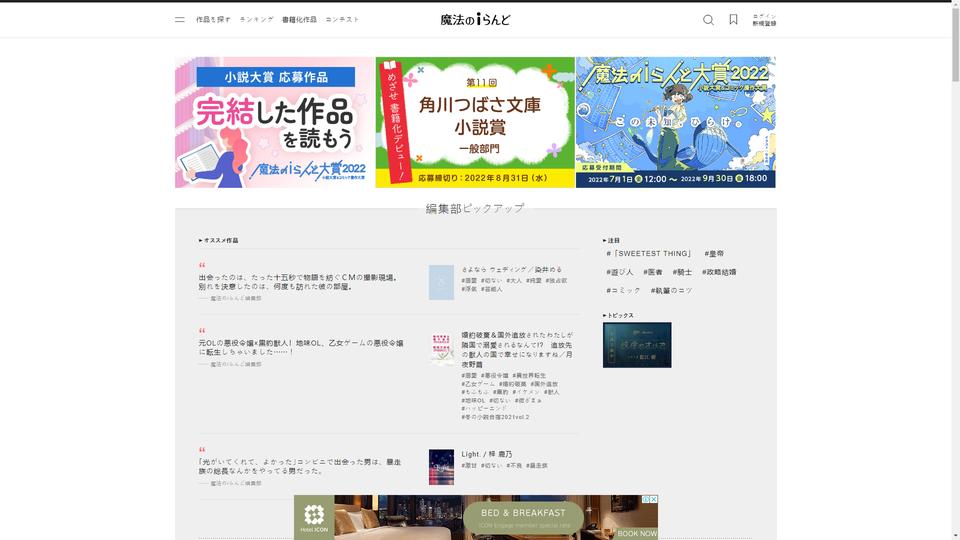Open 作品を探す menu item
This screenshot has width=960, height=540.
tap(213, 20)
